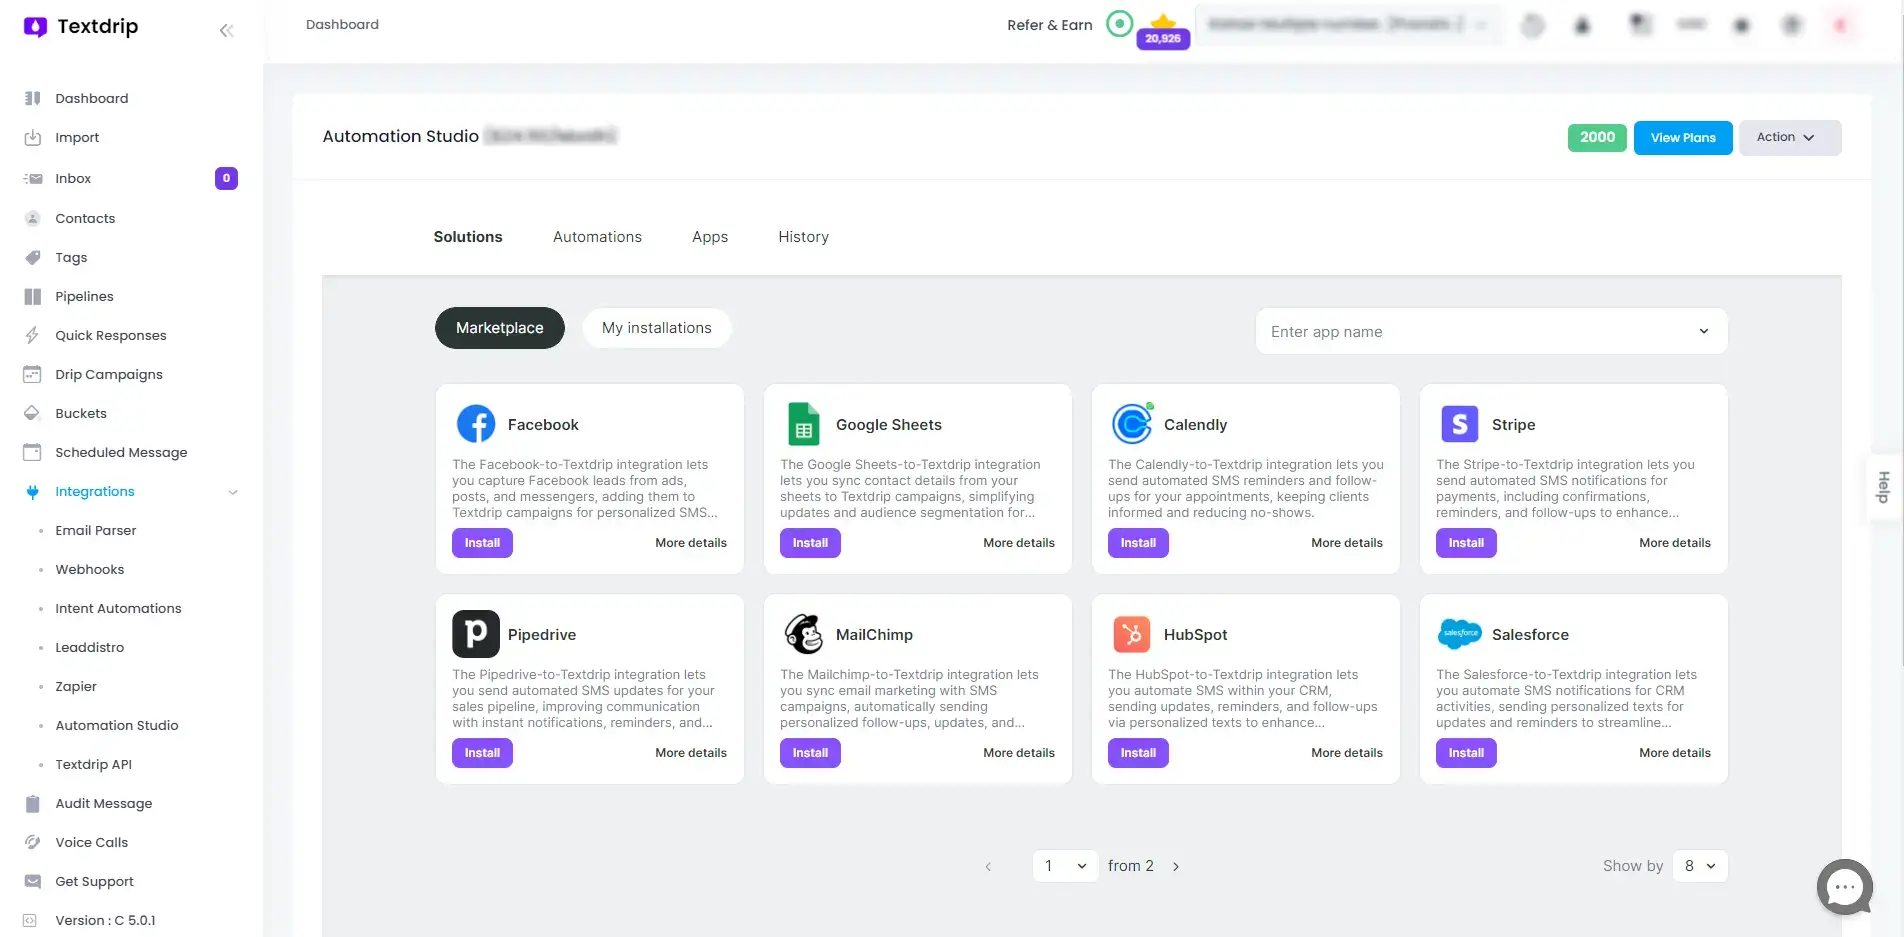Viewport: 1904px width, 937px height.
Task: Switch to the Automations tab
Action: coord(597,237)
